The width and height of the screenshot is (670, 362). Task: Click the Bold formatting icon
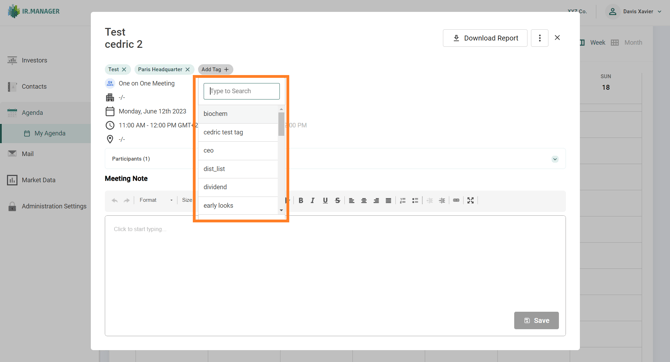pos(301,200)
